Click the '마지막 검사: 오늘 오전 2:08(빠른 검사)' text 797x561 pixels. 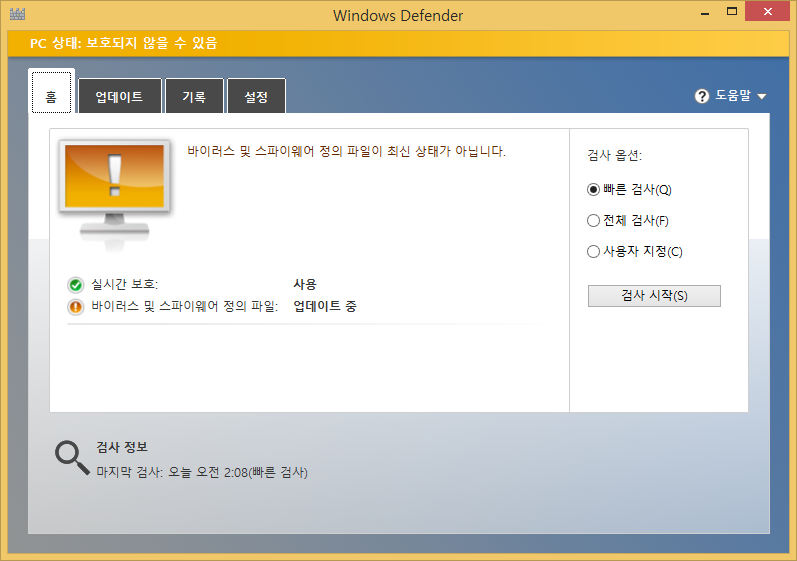202,473
